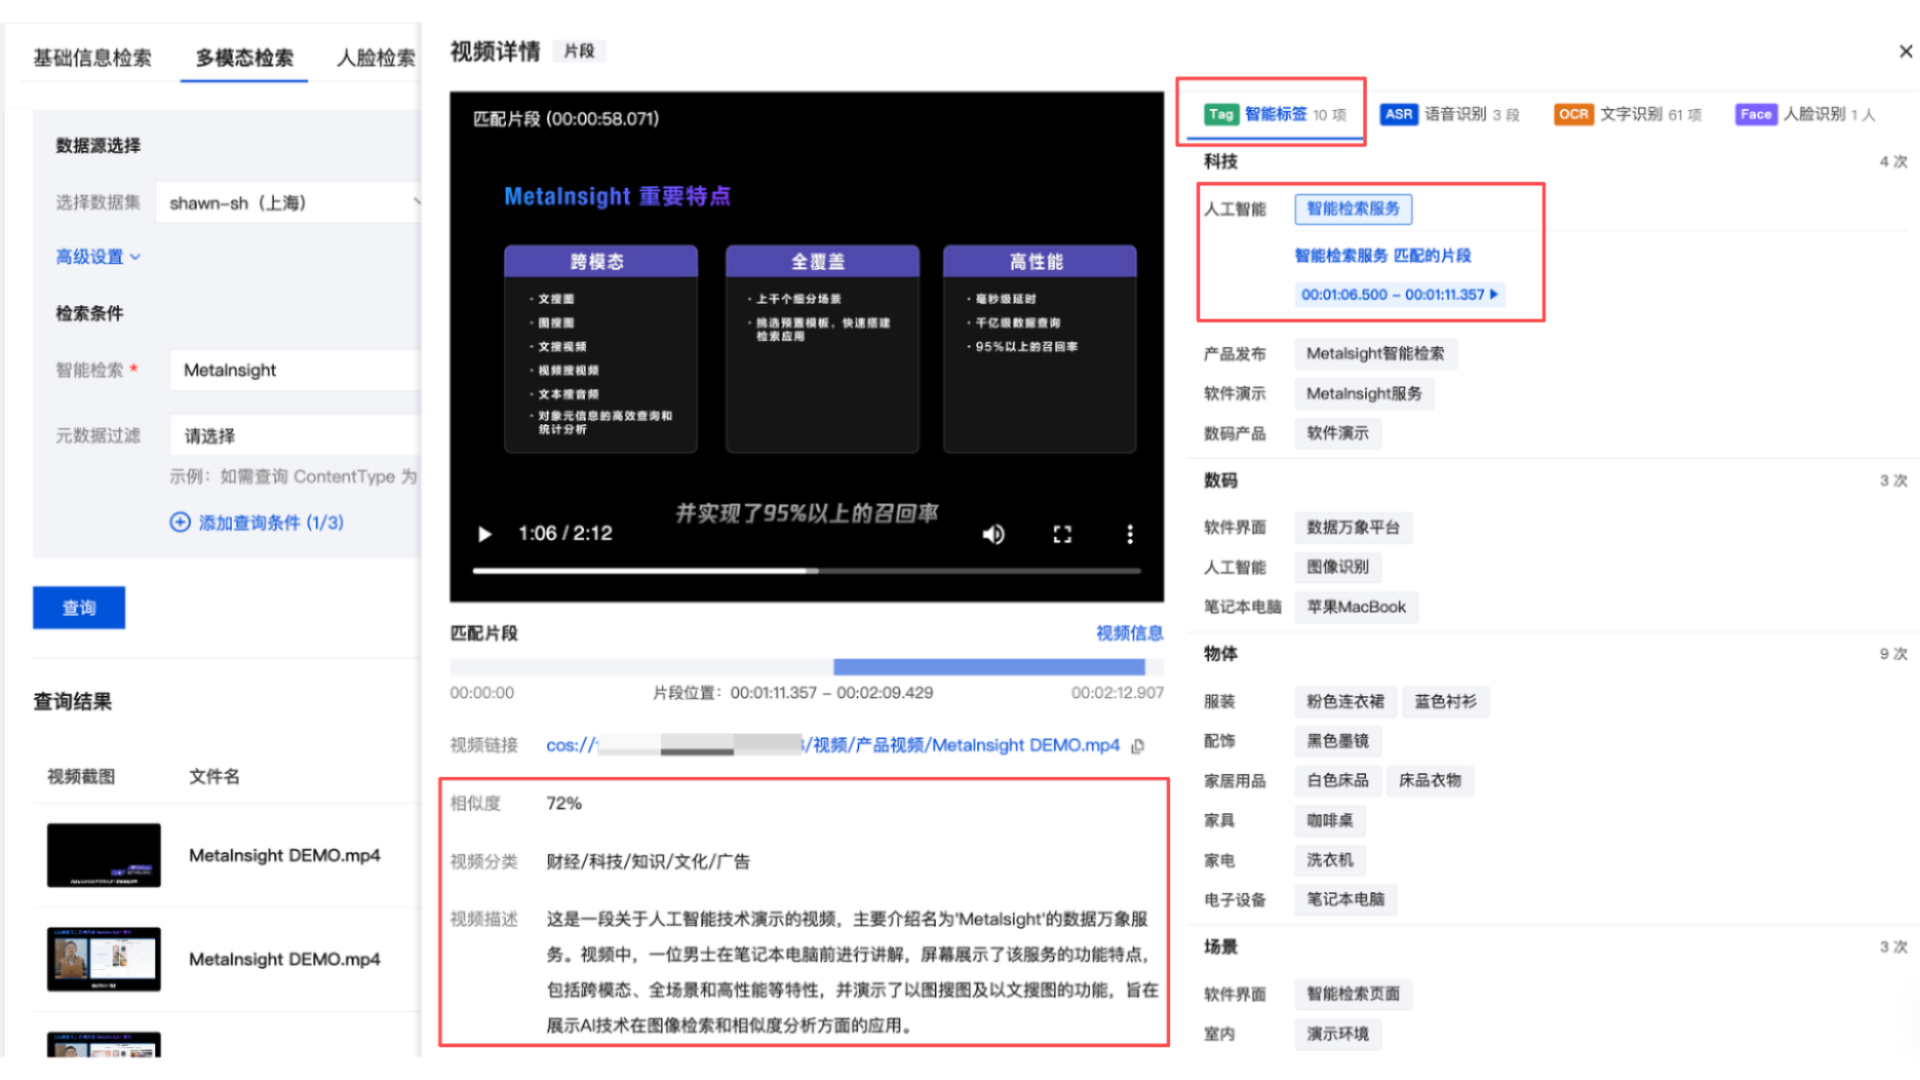1920x1080 pixels.
Task: Click the 文件名 column header
Action: point(214,777)
